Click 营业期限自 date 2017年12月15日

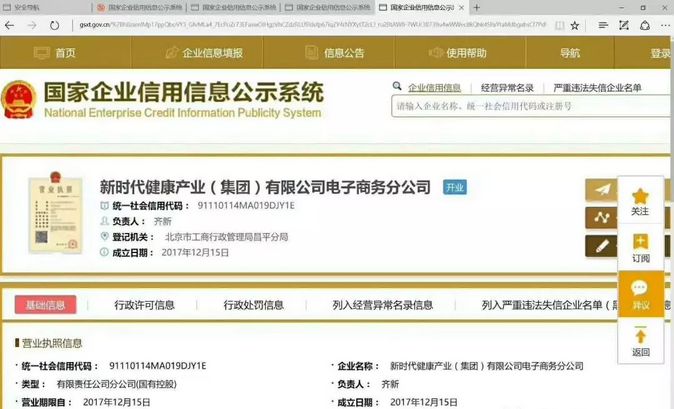[116, 402]
